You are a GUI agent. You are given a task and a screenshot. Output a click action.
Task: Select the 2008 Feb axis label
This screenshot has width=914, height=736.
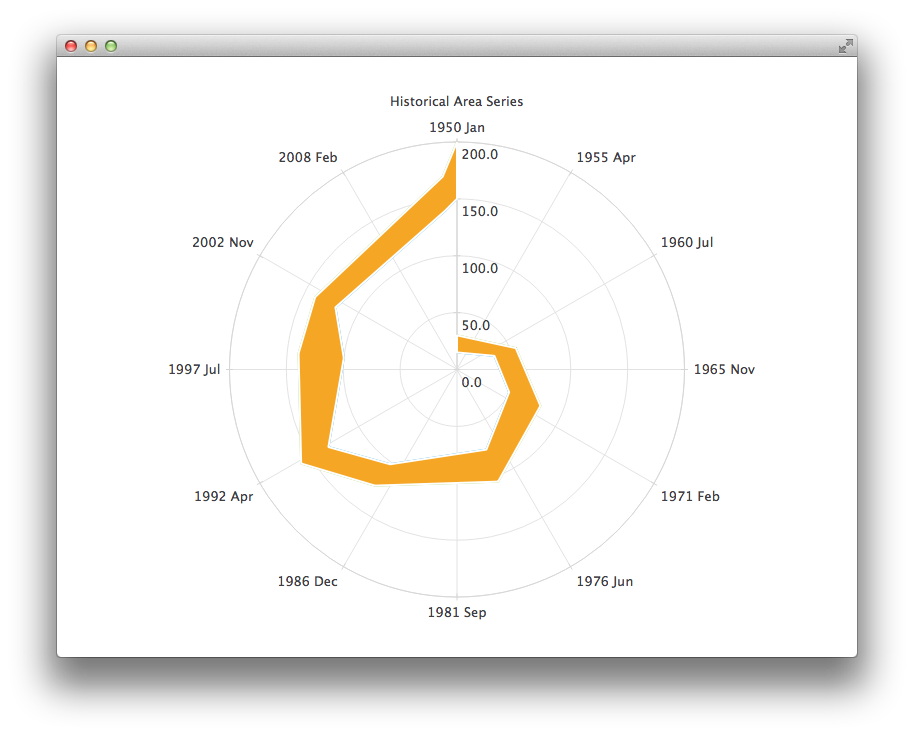308,157
